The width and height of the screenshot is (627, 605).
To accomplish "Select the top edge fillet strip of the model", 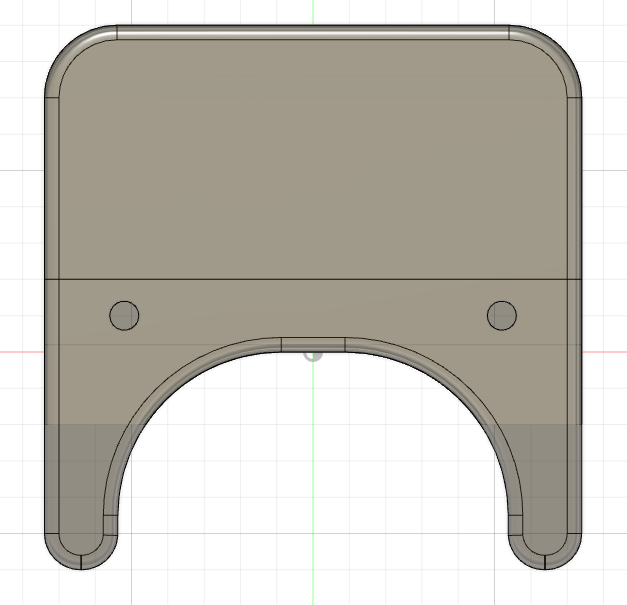I will coord(313,32).
